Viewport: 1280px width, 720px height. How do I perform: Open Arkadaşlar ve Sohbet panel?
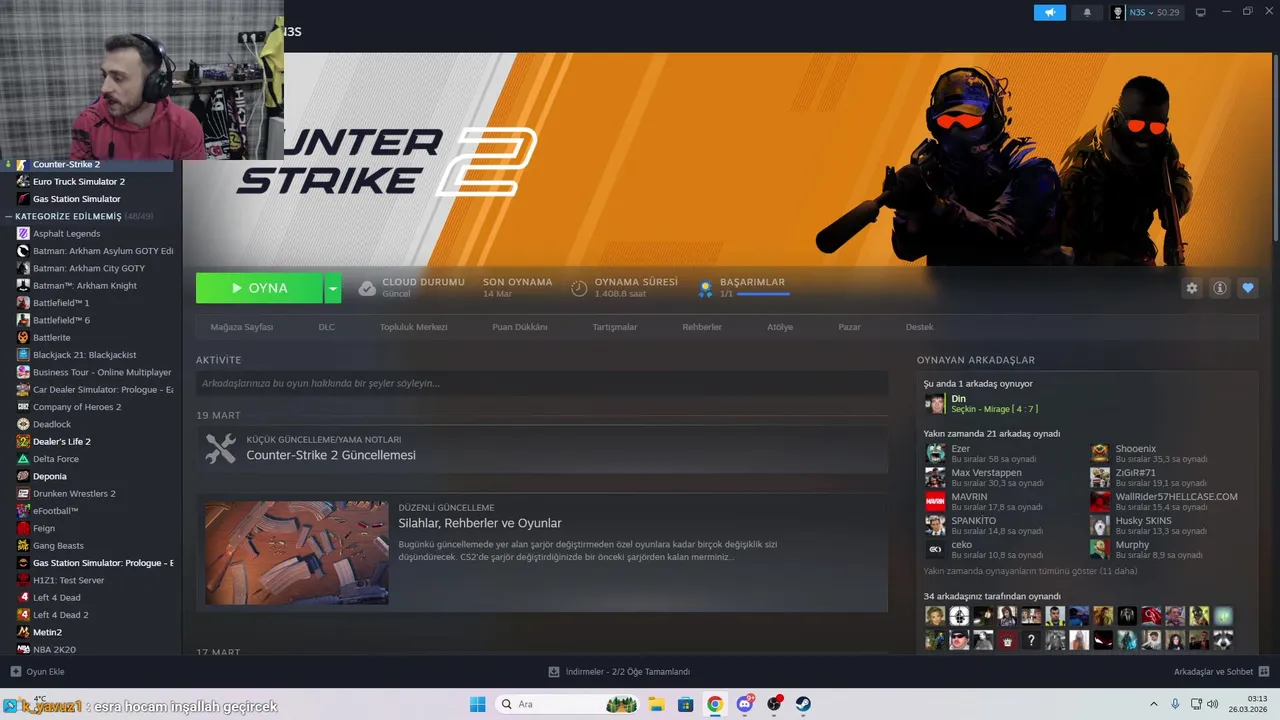[x=1221, y=672]
